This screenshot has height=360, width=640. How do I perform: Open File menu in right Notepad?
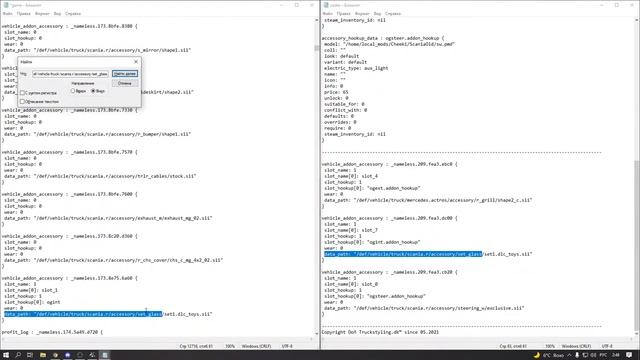[327, 13]
